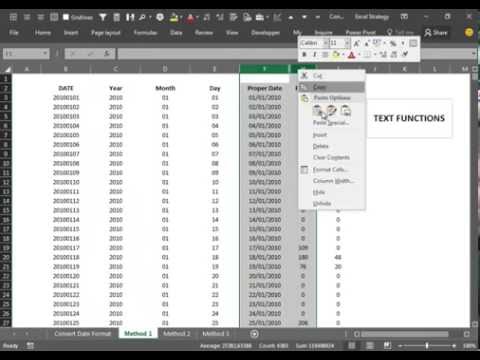The height and width of the screenshot is (360, 480).
Task: Click the macro record icon in status bar
Action: click(x=30, y=346)
